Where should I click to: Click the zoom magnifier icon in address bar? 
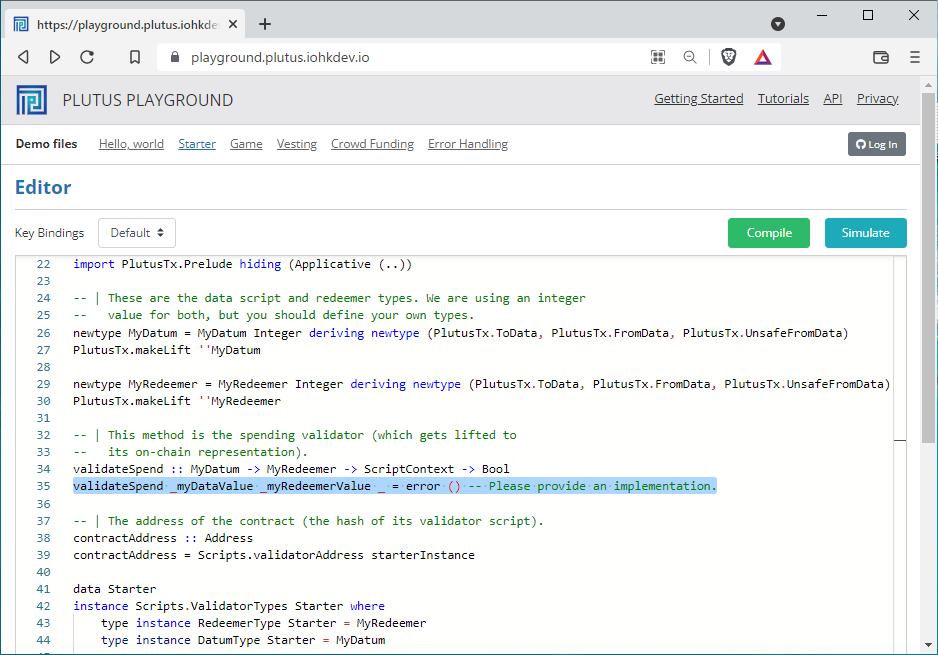pyautogui.click(x=690, y=58)
